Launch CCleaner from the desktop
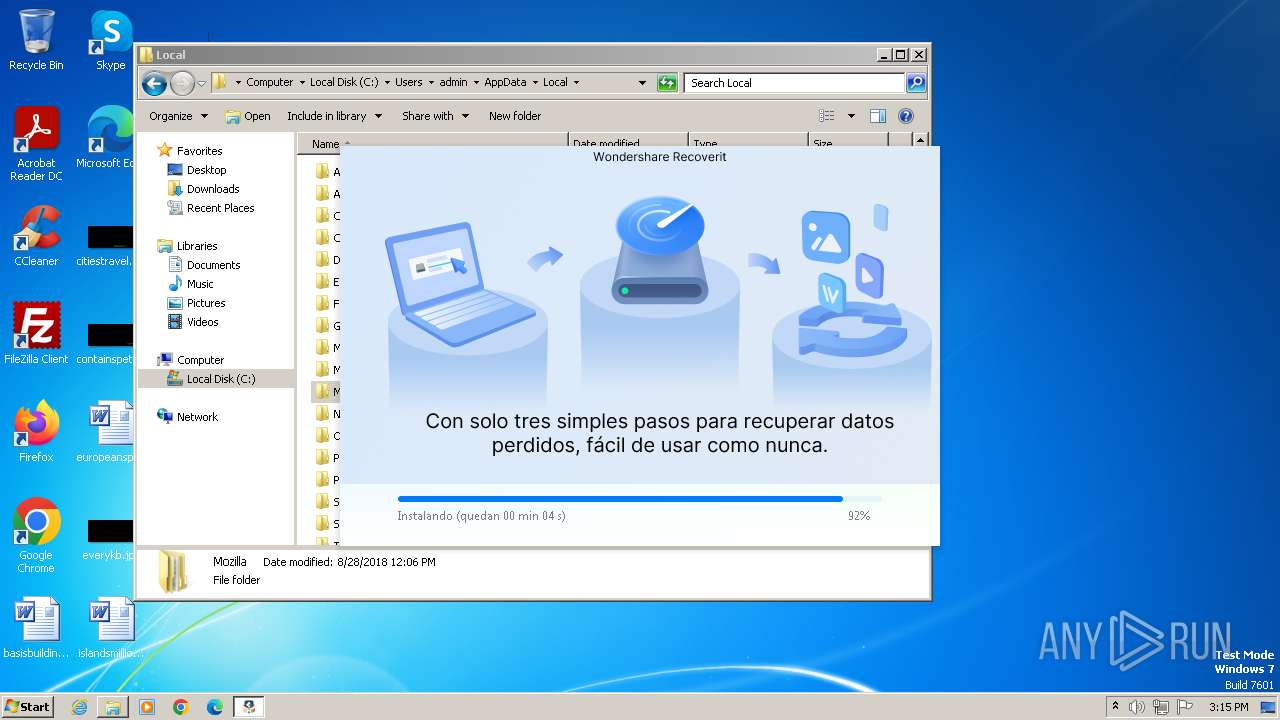This screenshot has height=720, width=1280. [x=36, y=236]
